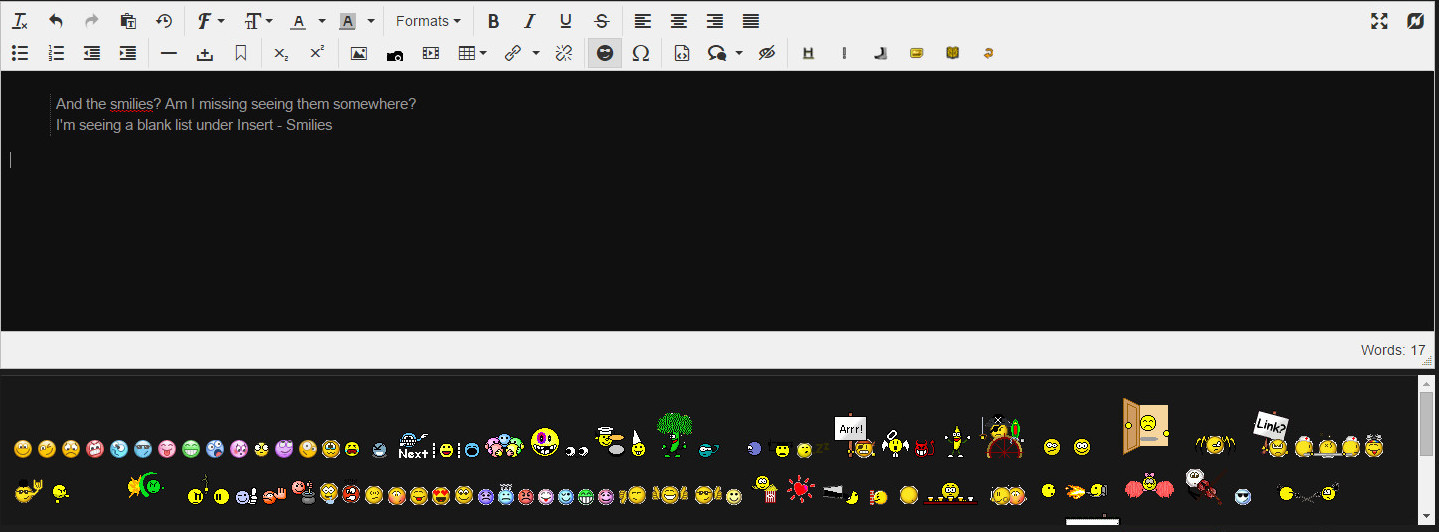Insert special character with Omega icon
The image size is (1439, 532).
coord(641,54)
